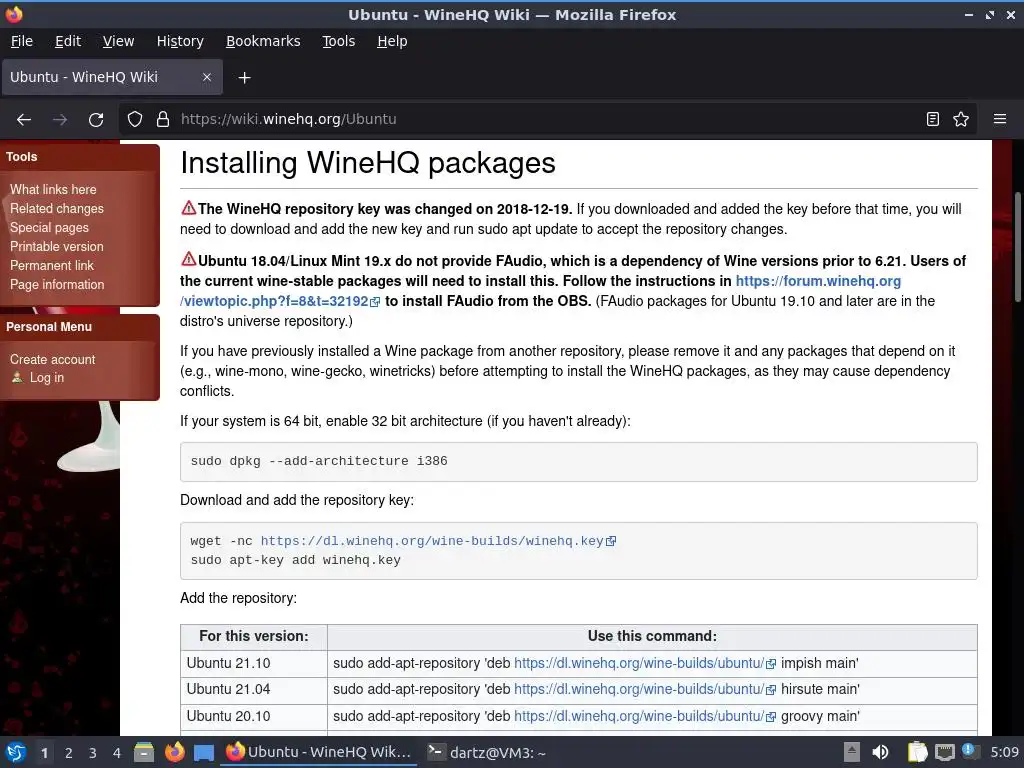Open the tracking protection shield icon
This screenshot has width=1024, height=768.
click(x=135, y=119)
